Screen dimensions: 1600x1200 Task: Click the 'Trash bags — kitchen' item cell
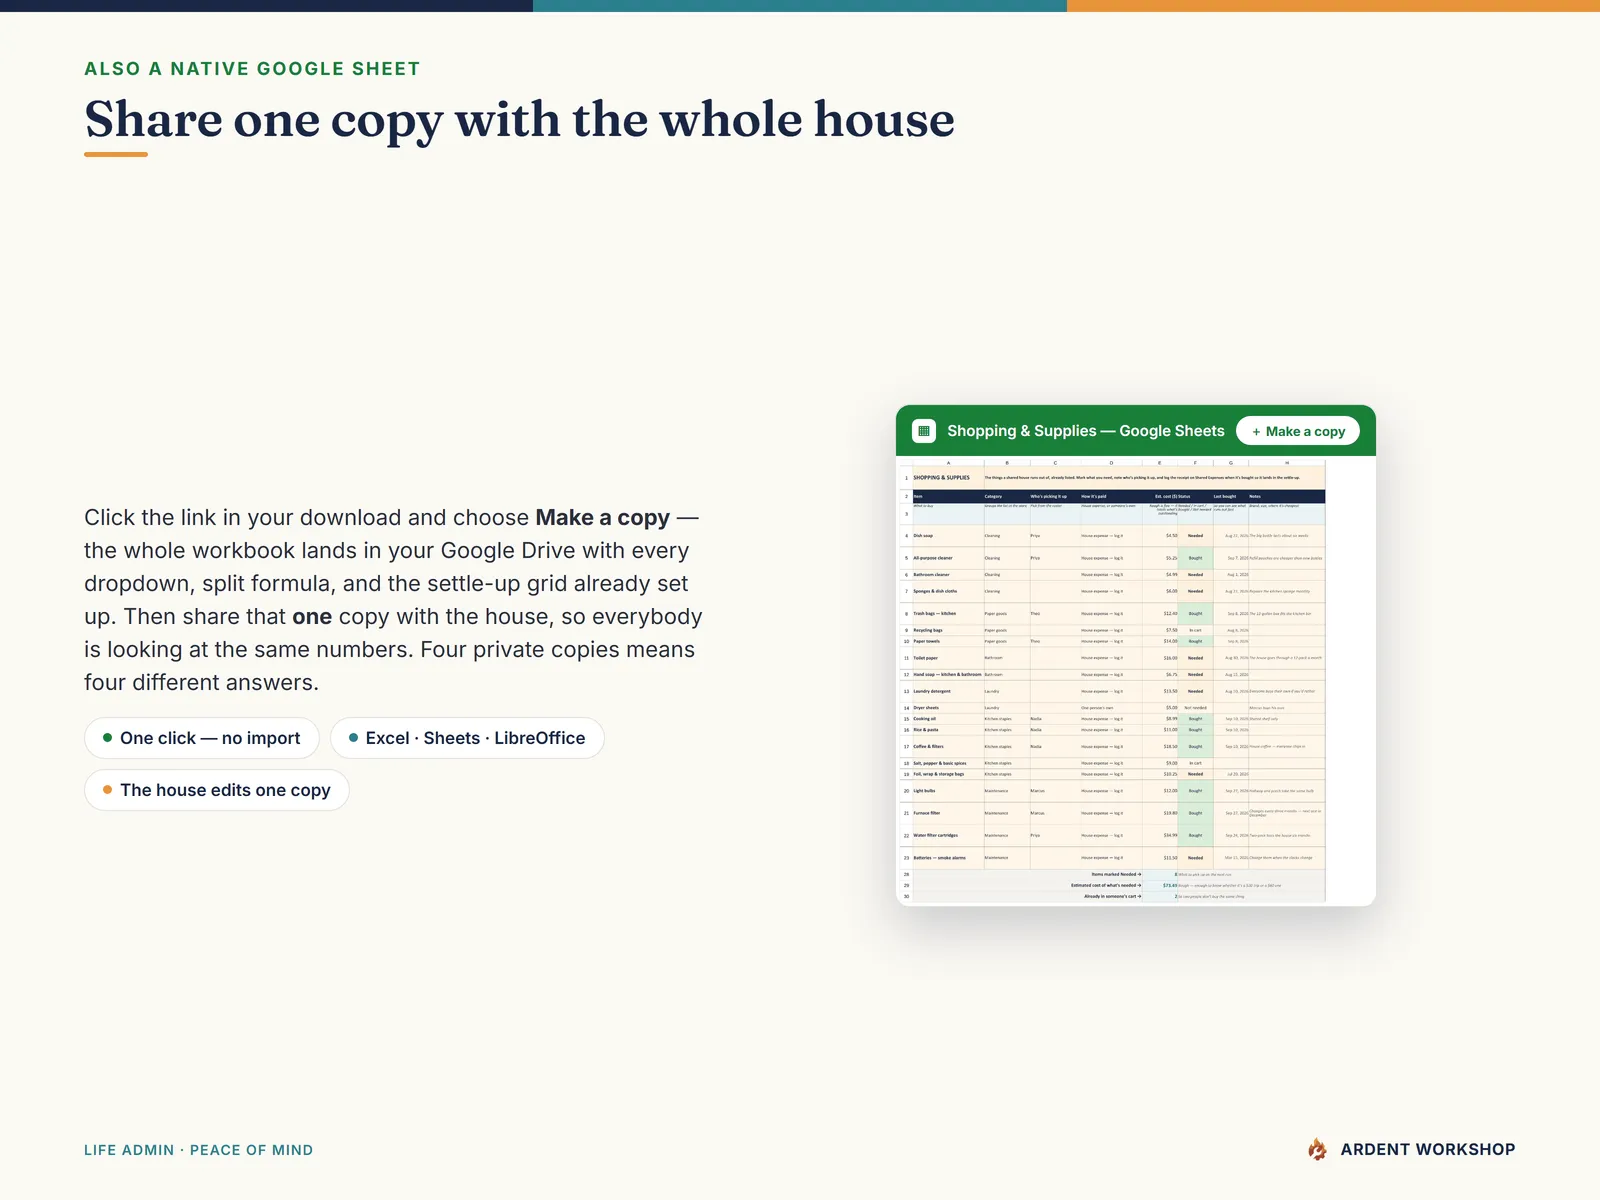[947, 614]
